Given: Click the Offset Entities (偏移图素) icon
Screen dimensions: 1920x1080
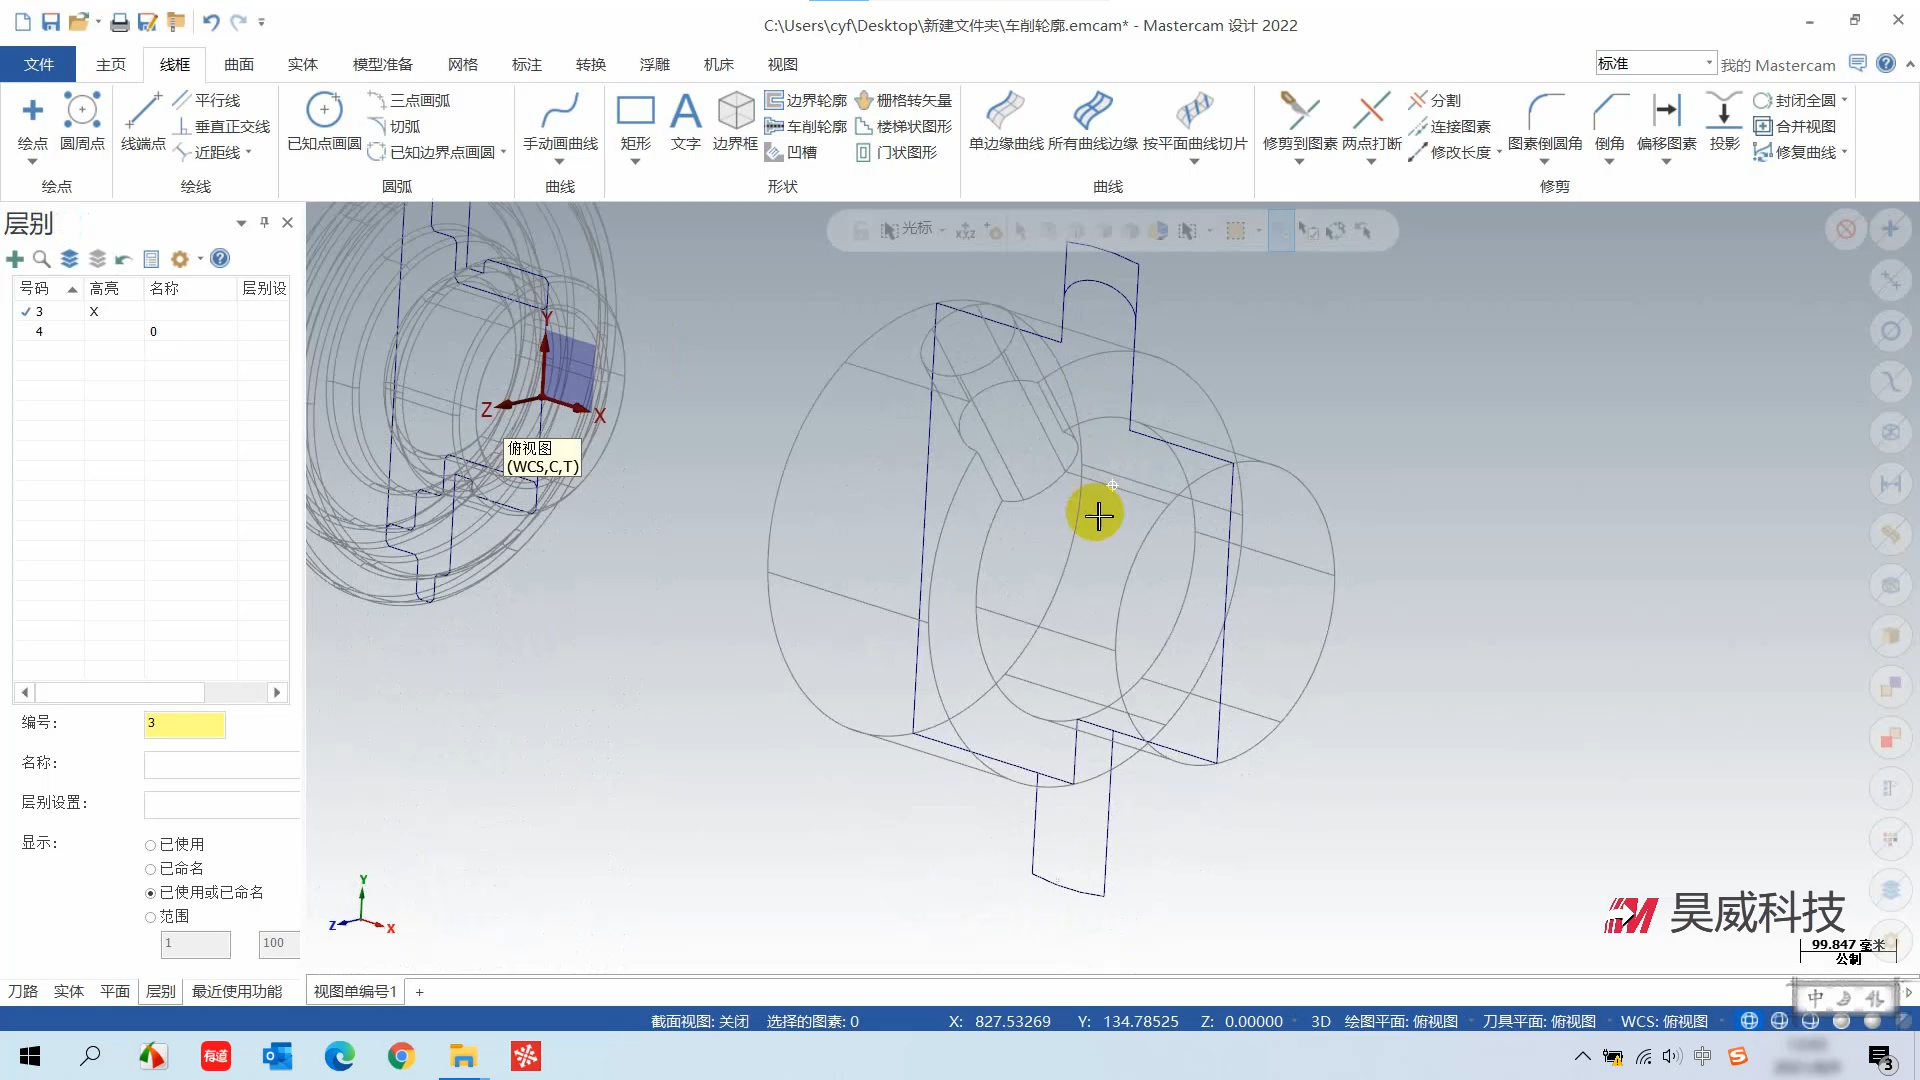Looking at the screenshot, I should tap(1666, 111).
